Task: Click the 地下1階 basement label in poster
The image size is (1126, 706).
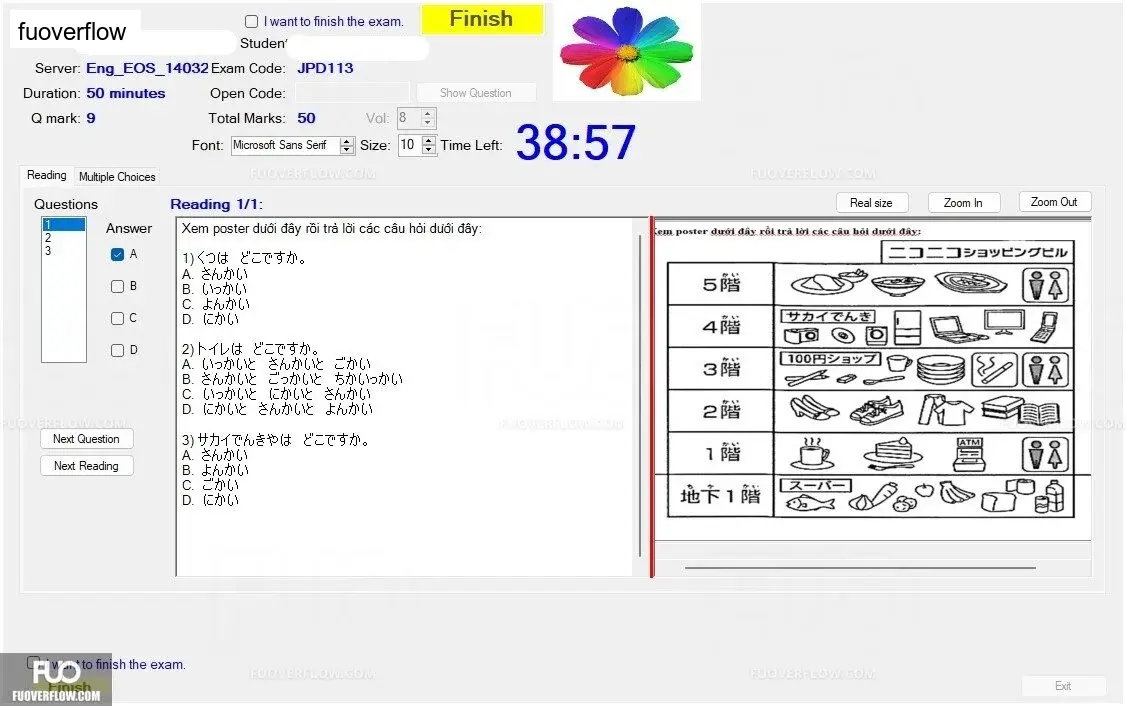Action: coord(721,495)
